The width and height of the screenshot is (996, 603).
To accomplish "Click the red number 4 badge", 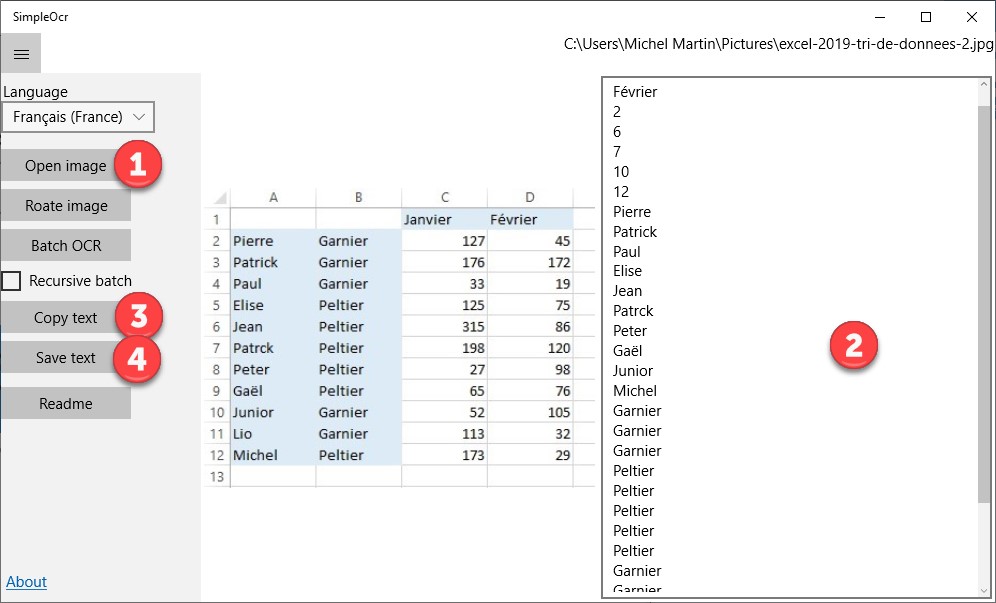I will [138, 358].
